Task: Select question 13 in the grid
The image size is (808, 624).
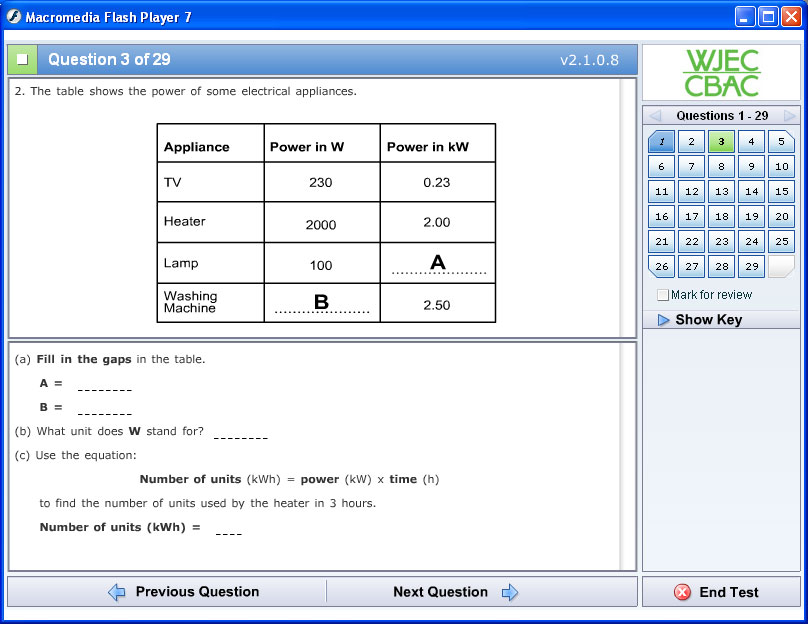Action: tap(721, 191)
